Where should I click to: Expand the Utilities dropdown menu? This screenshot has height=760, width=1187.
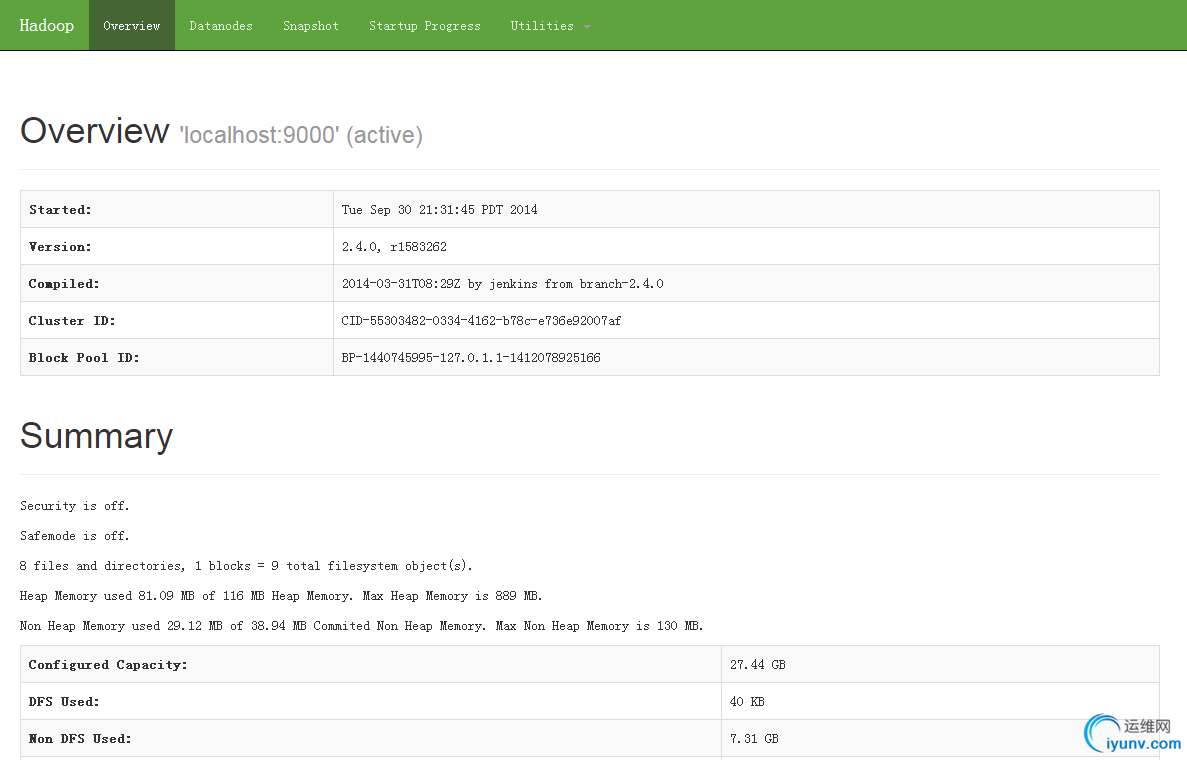550,26
